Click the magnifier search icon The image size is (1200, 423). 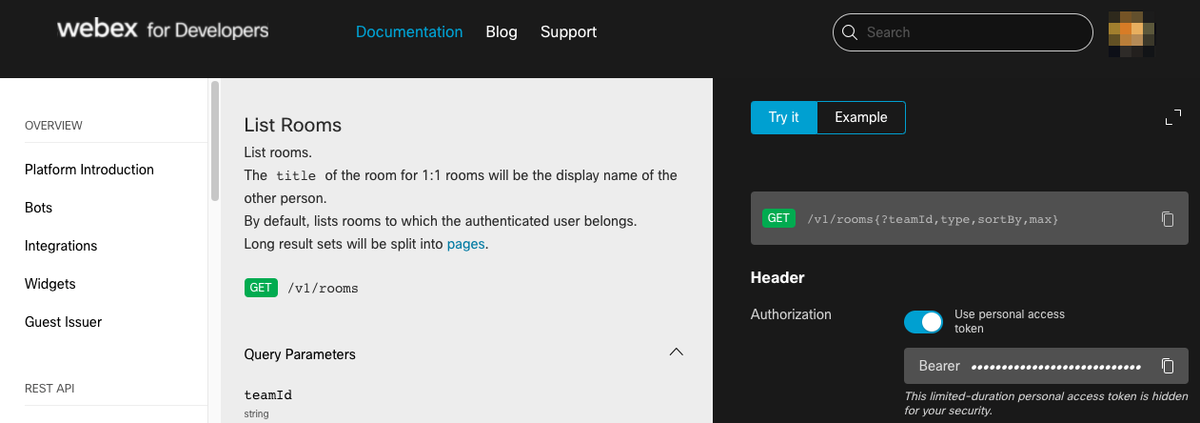(x=850, y=32)
